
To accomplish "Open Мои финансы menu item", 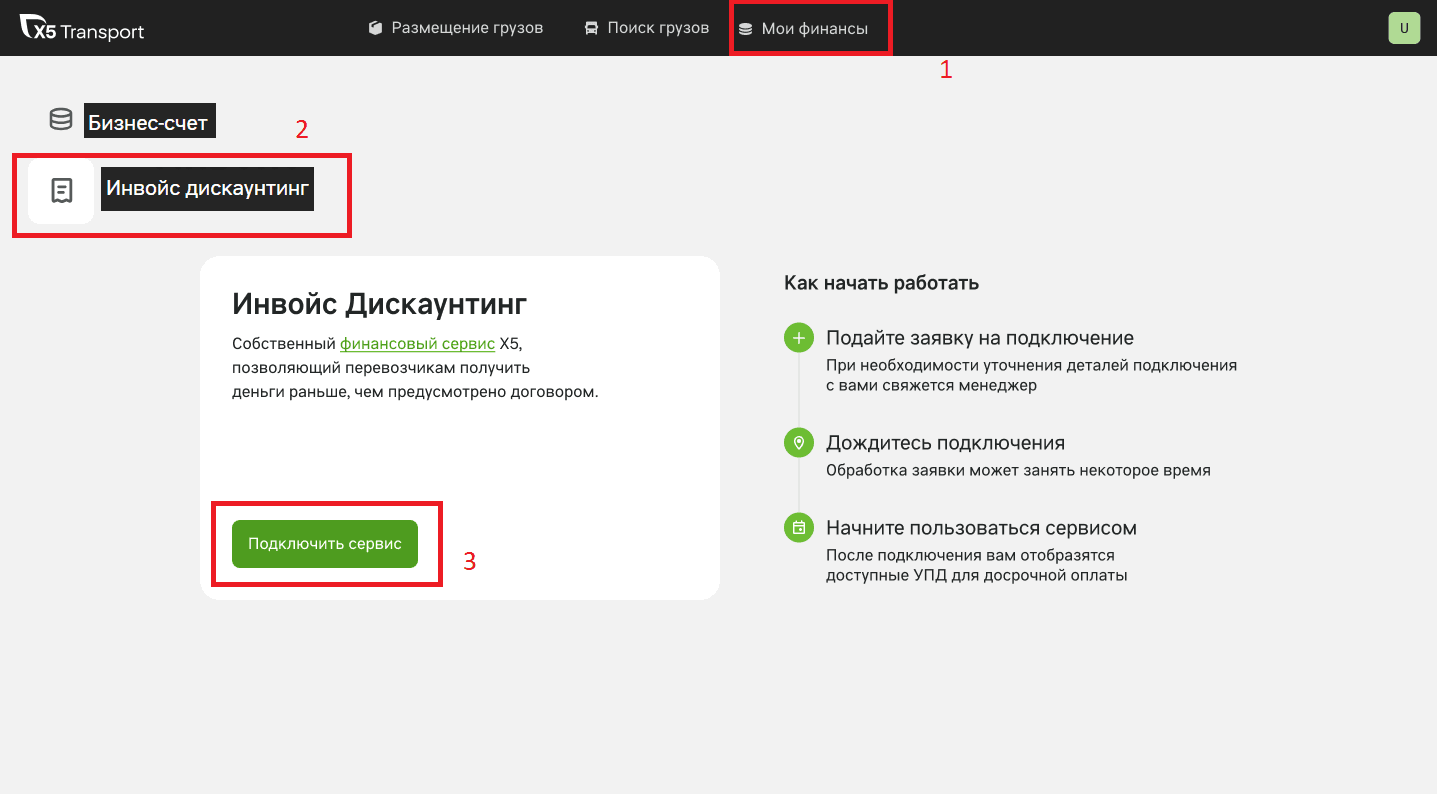I will 803,29.
